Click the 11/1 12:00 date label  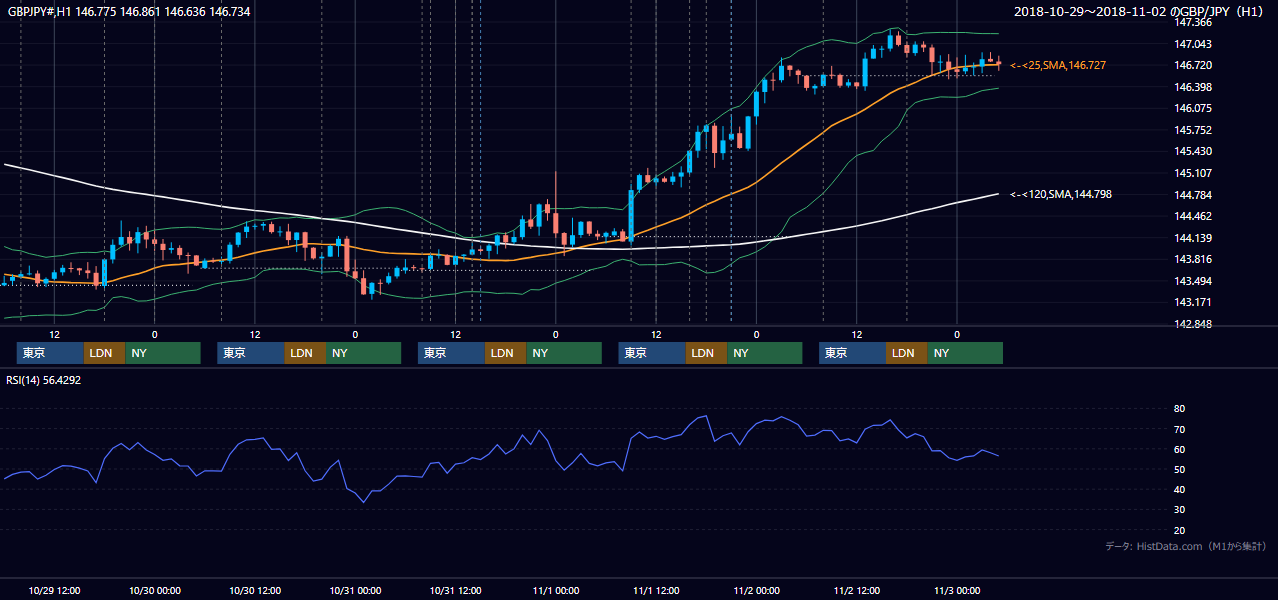(656, 591)
